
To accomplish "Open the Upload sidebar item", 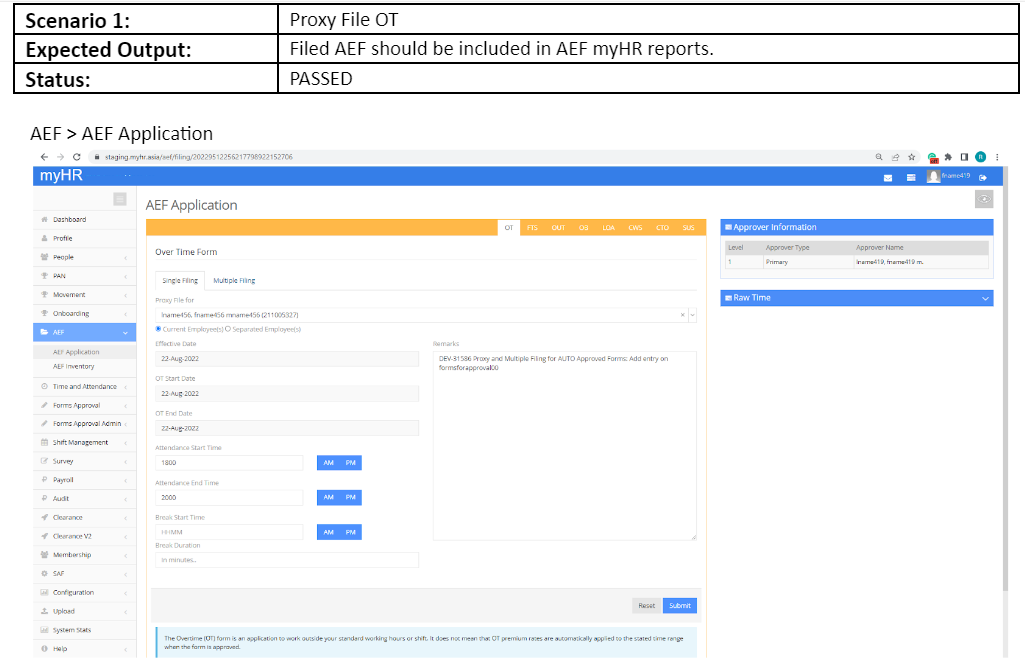I will point(85,611).
